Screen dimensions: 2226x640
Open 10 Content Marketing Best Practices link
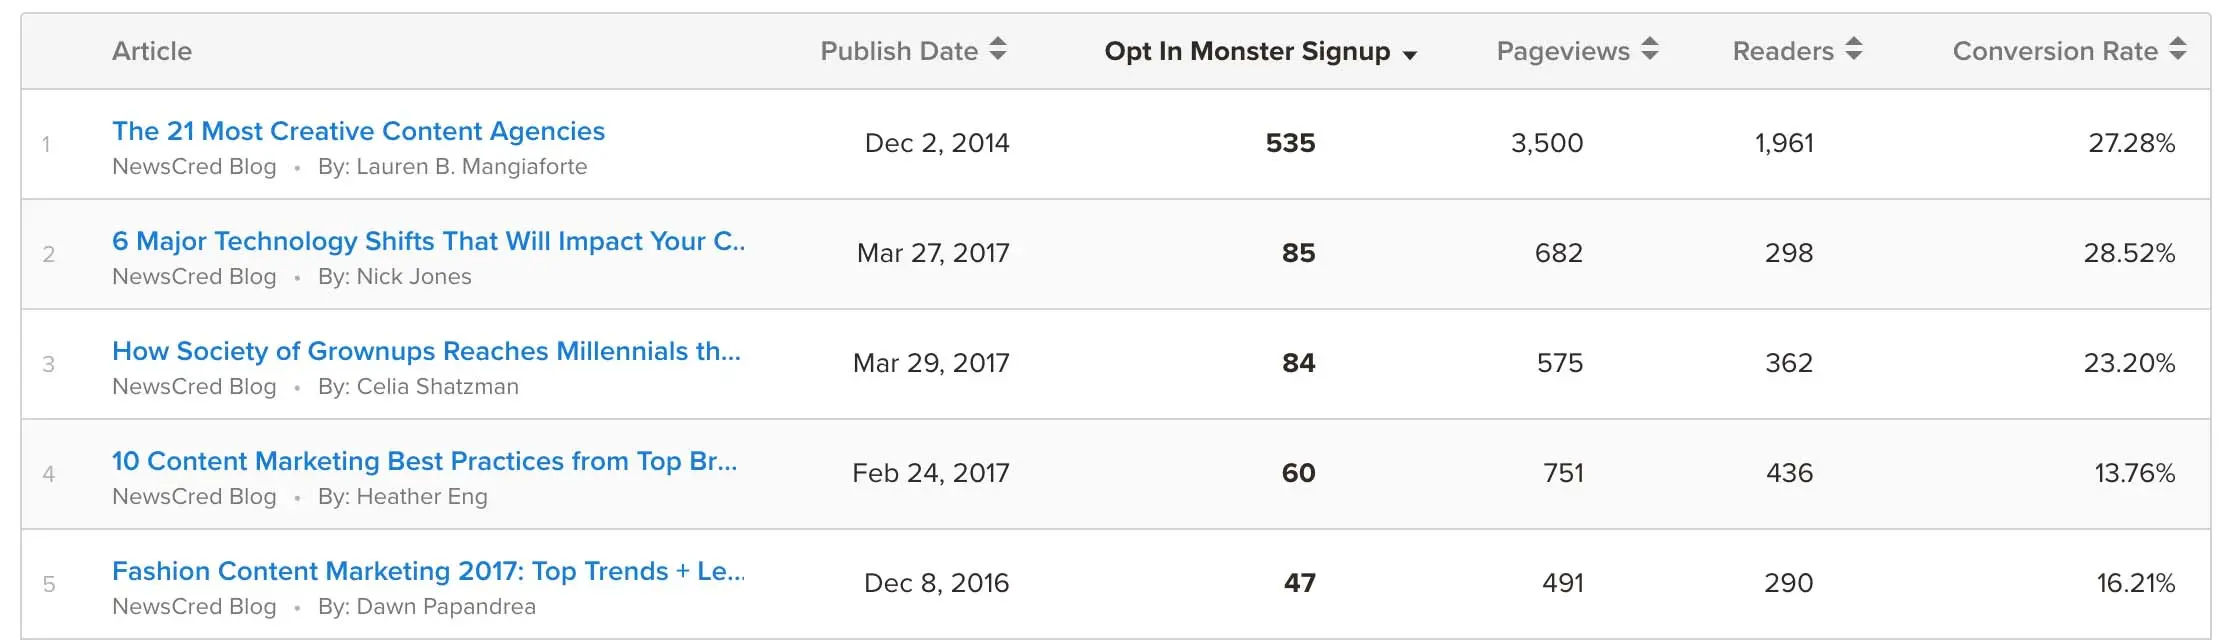(x=424, y=461)
